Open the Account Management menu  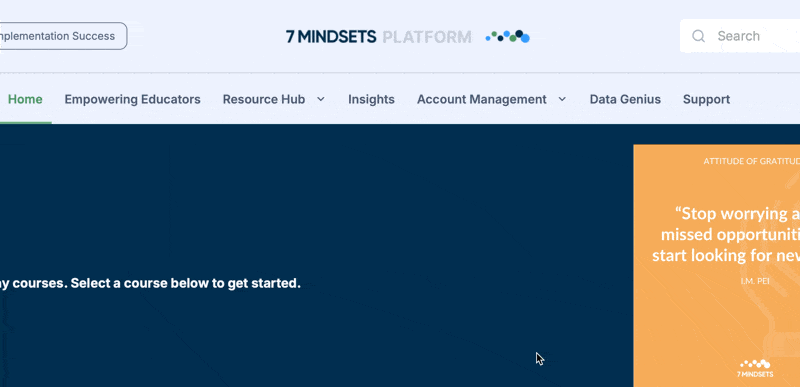click(x=482, y=99)
